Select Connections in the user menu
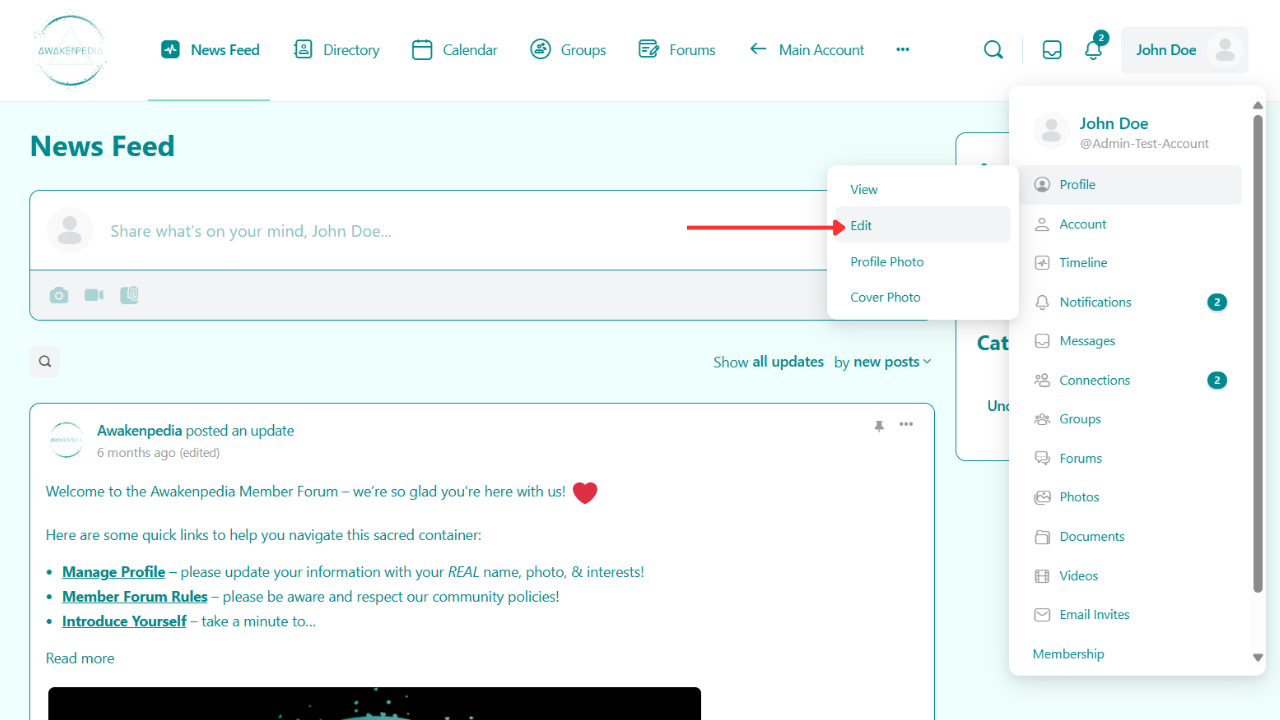Image resolution: width=1280 pixels, height=720 pixels. point(1094,380)
